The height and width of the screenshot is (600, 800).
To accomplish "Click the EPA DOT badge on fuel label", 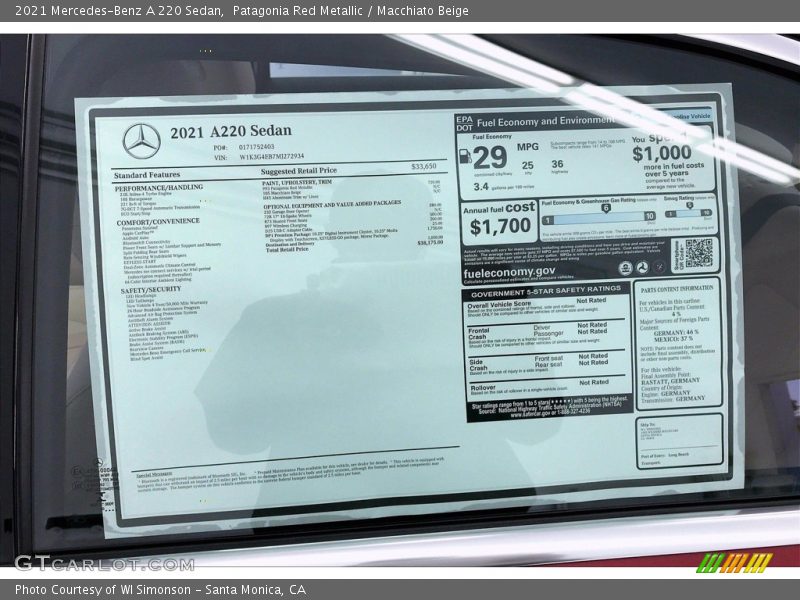I will [x=464, y=123].
